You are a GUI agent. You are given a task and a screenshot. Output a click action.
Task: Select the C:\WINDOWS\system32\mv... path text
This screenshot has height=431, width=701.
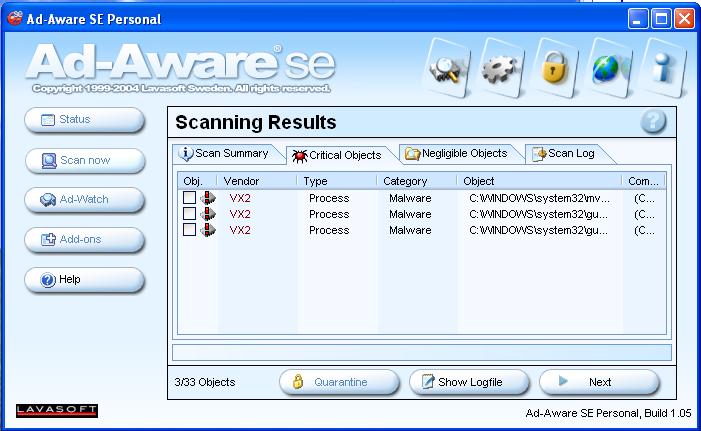539,198
